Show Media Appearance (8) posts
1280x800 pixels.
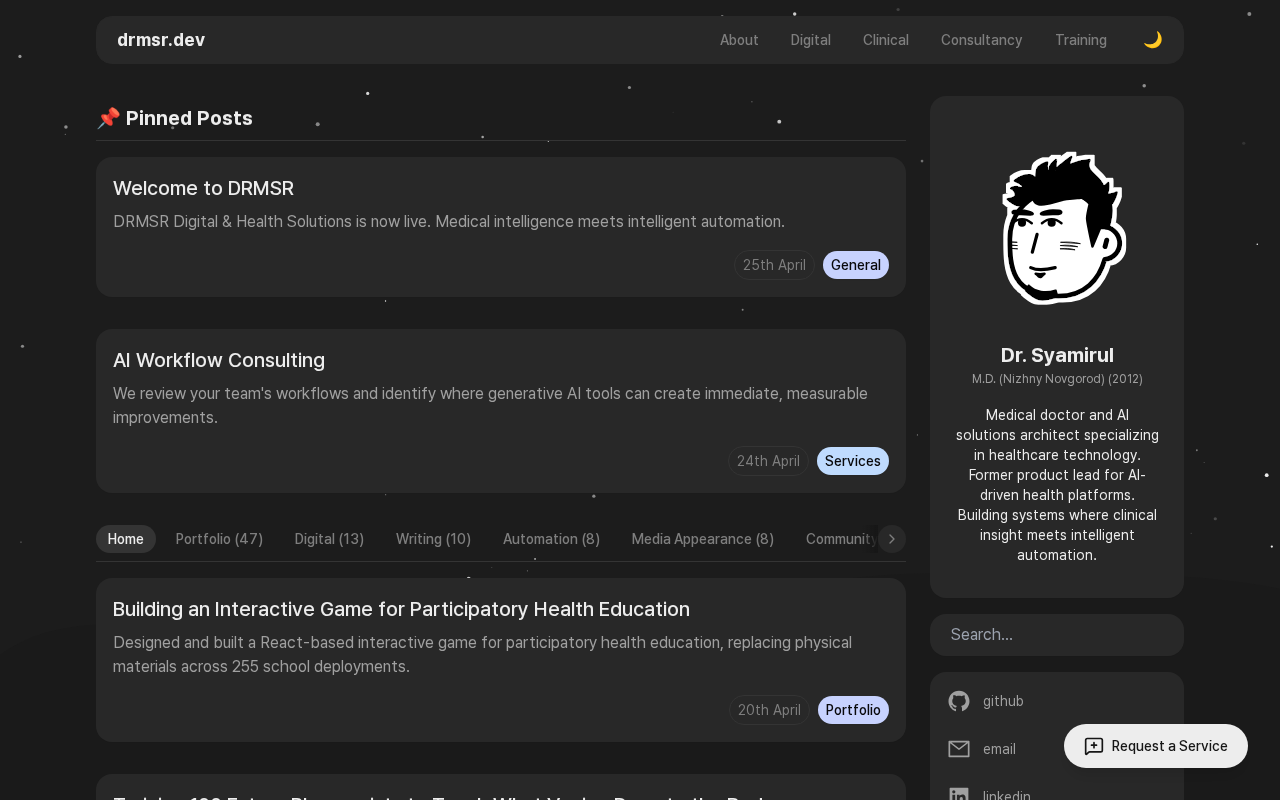(702, 539)
